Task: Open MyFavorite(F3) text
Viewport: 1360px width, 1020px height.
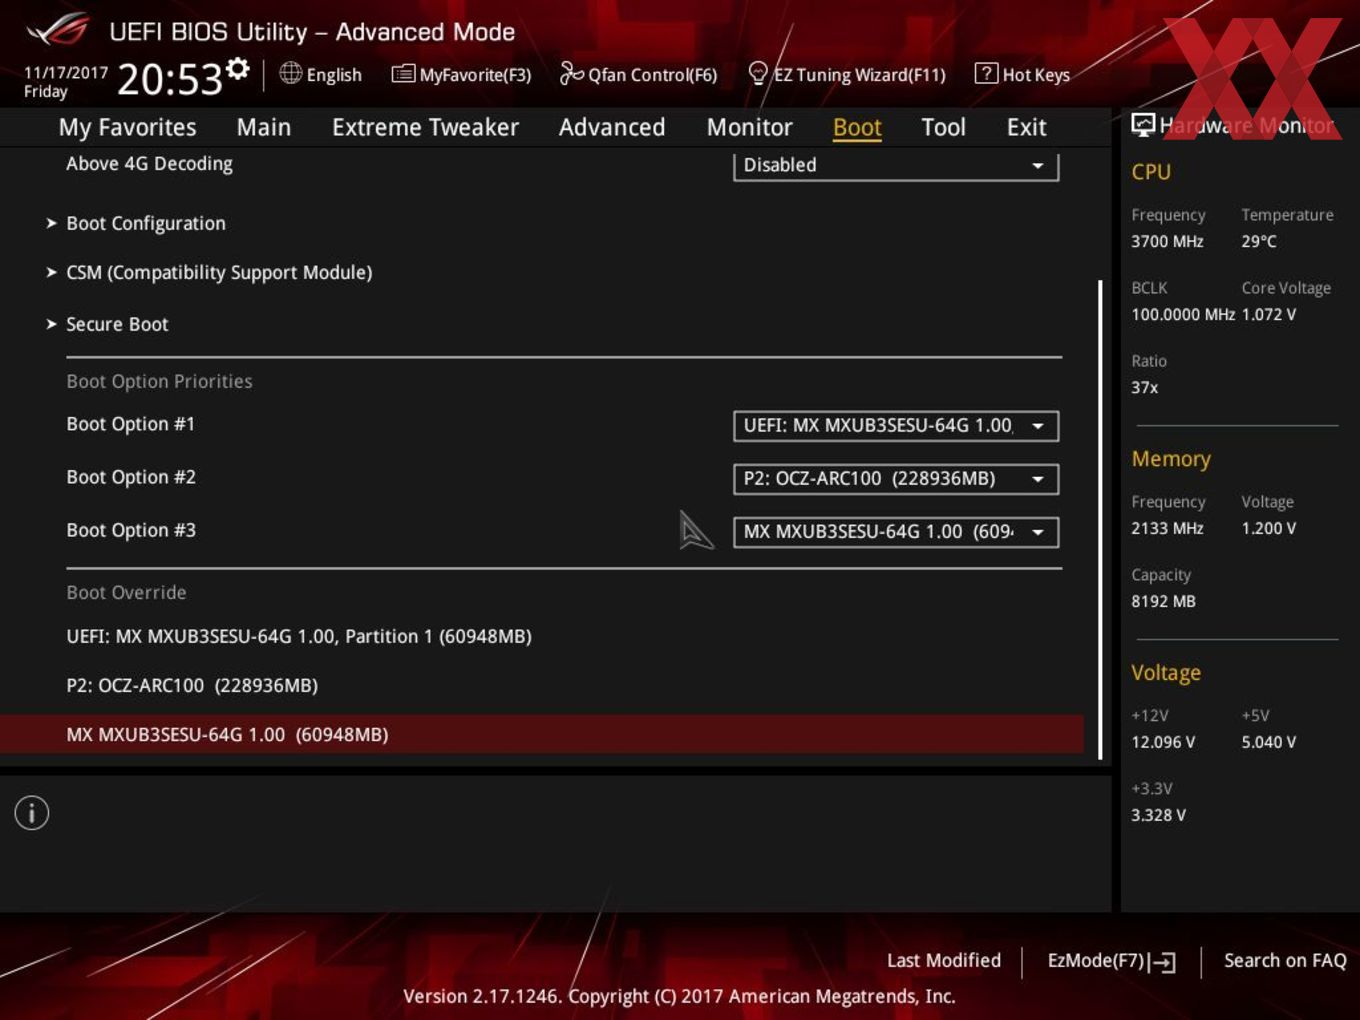Action: (x=475, y=75)
